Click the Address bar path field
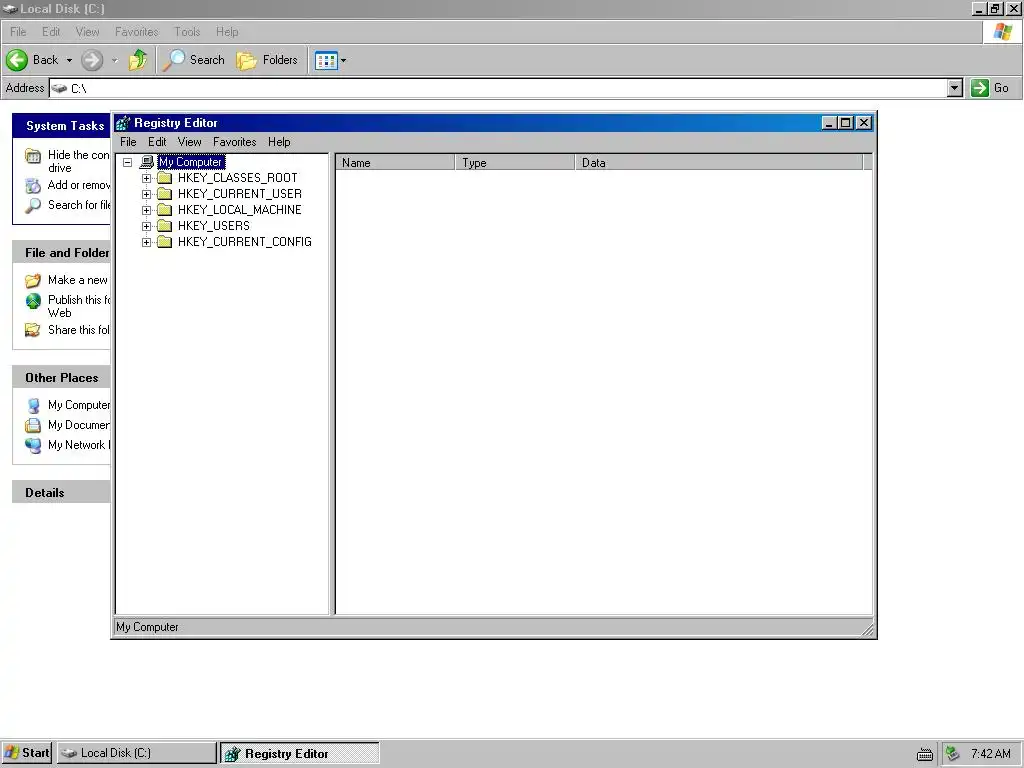 click(x=498, y=88)
